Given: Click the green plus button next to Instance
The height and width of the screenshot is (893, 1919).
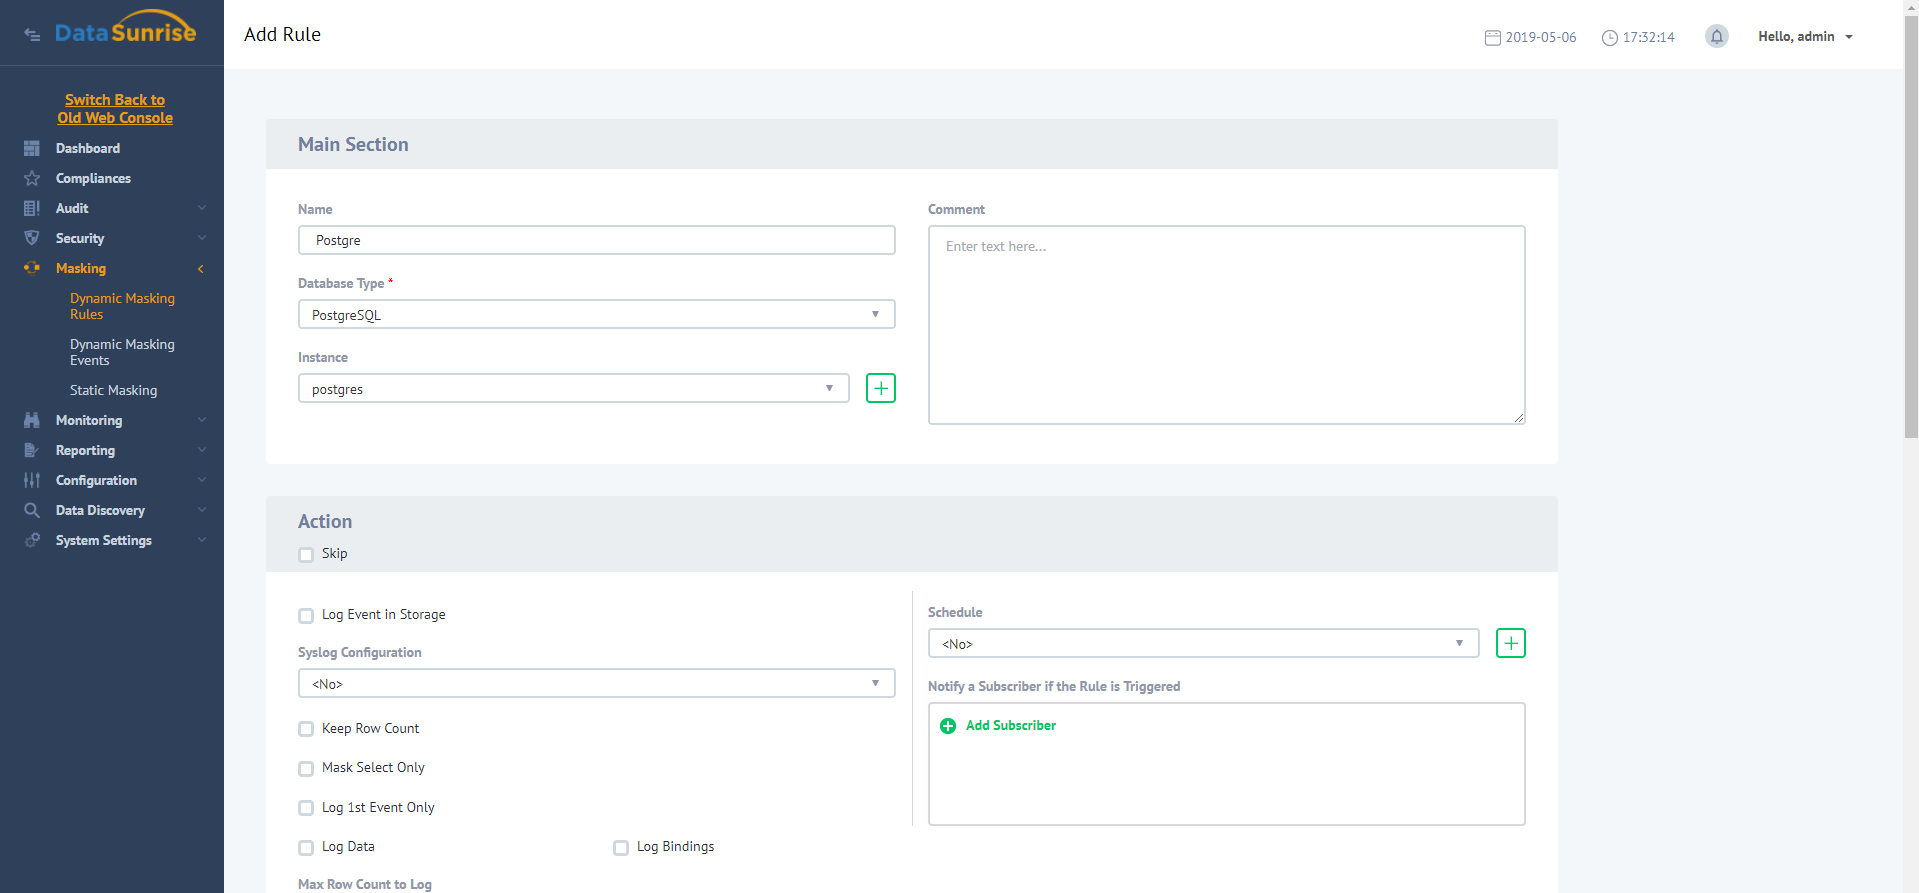Looking at the screenshot, I should 880,388.
